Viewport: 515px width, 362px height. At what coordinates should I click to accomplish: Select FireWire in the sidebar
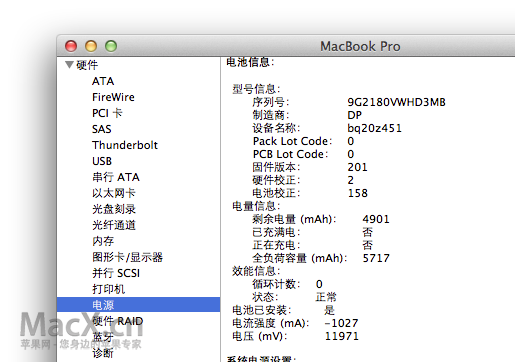pos(113,97)
